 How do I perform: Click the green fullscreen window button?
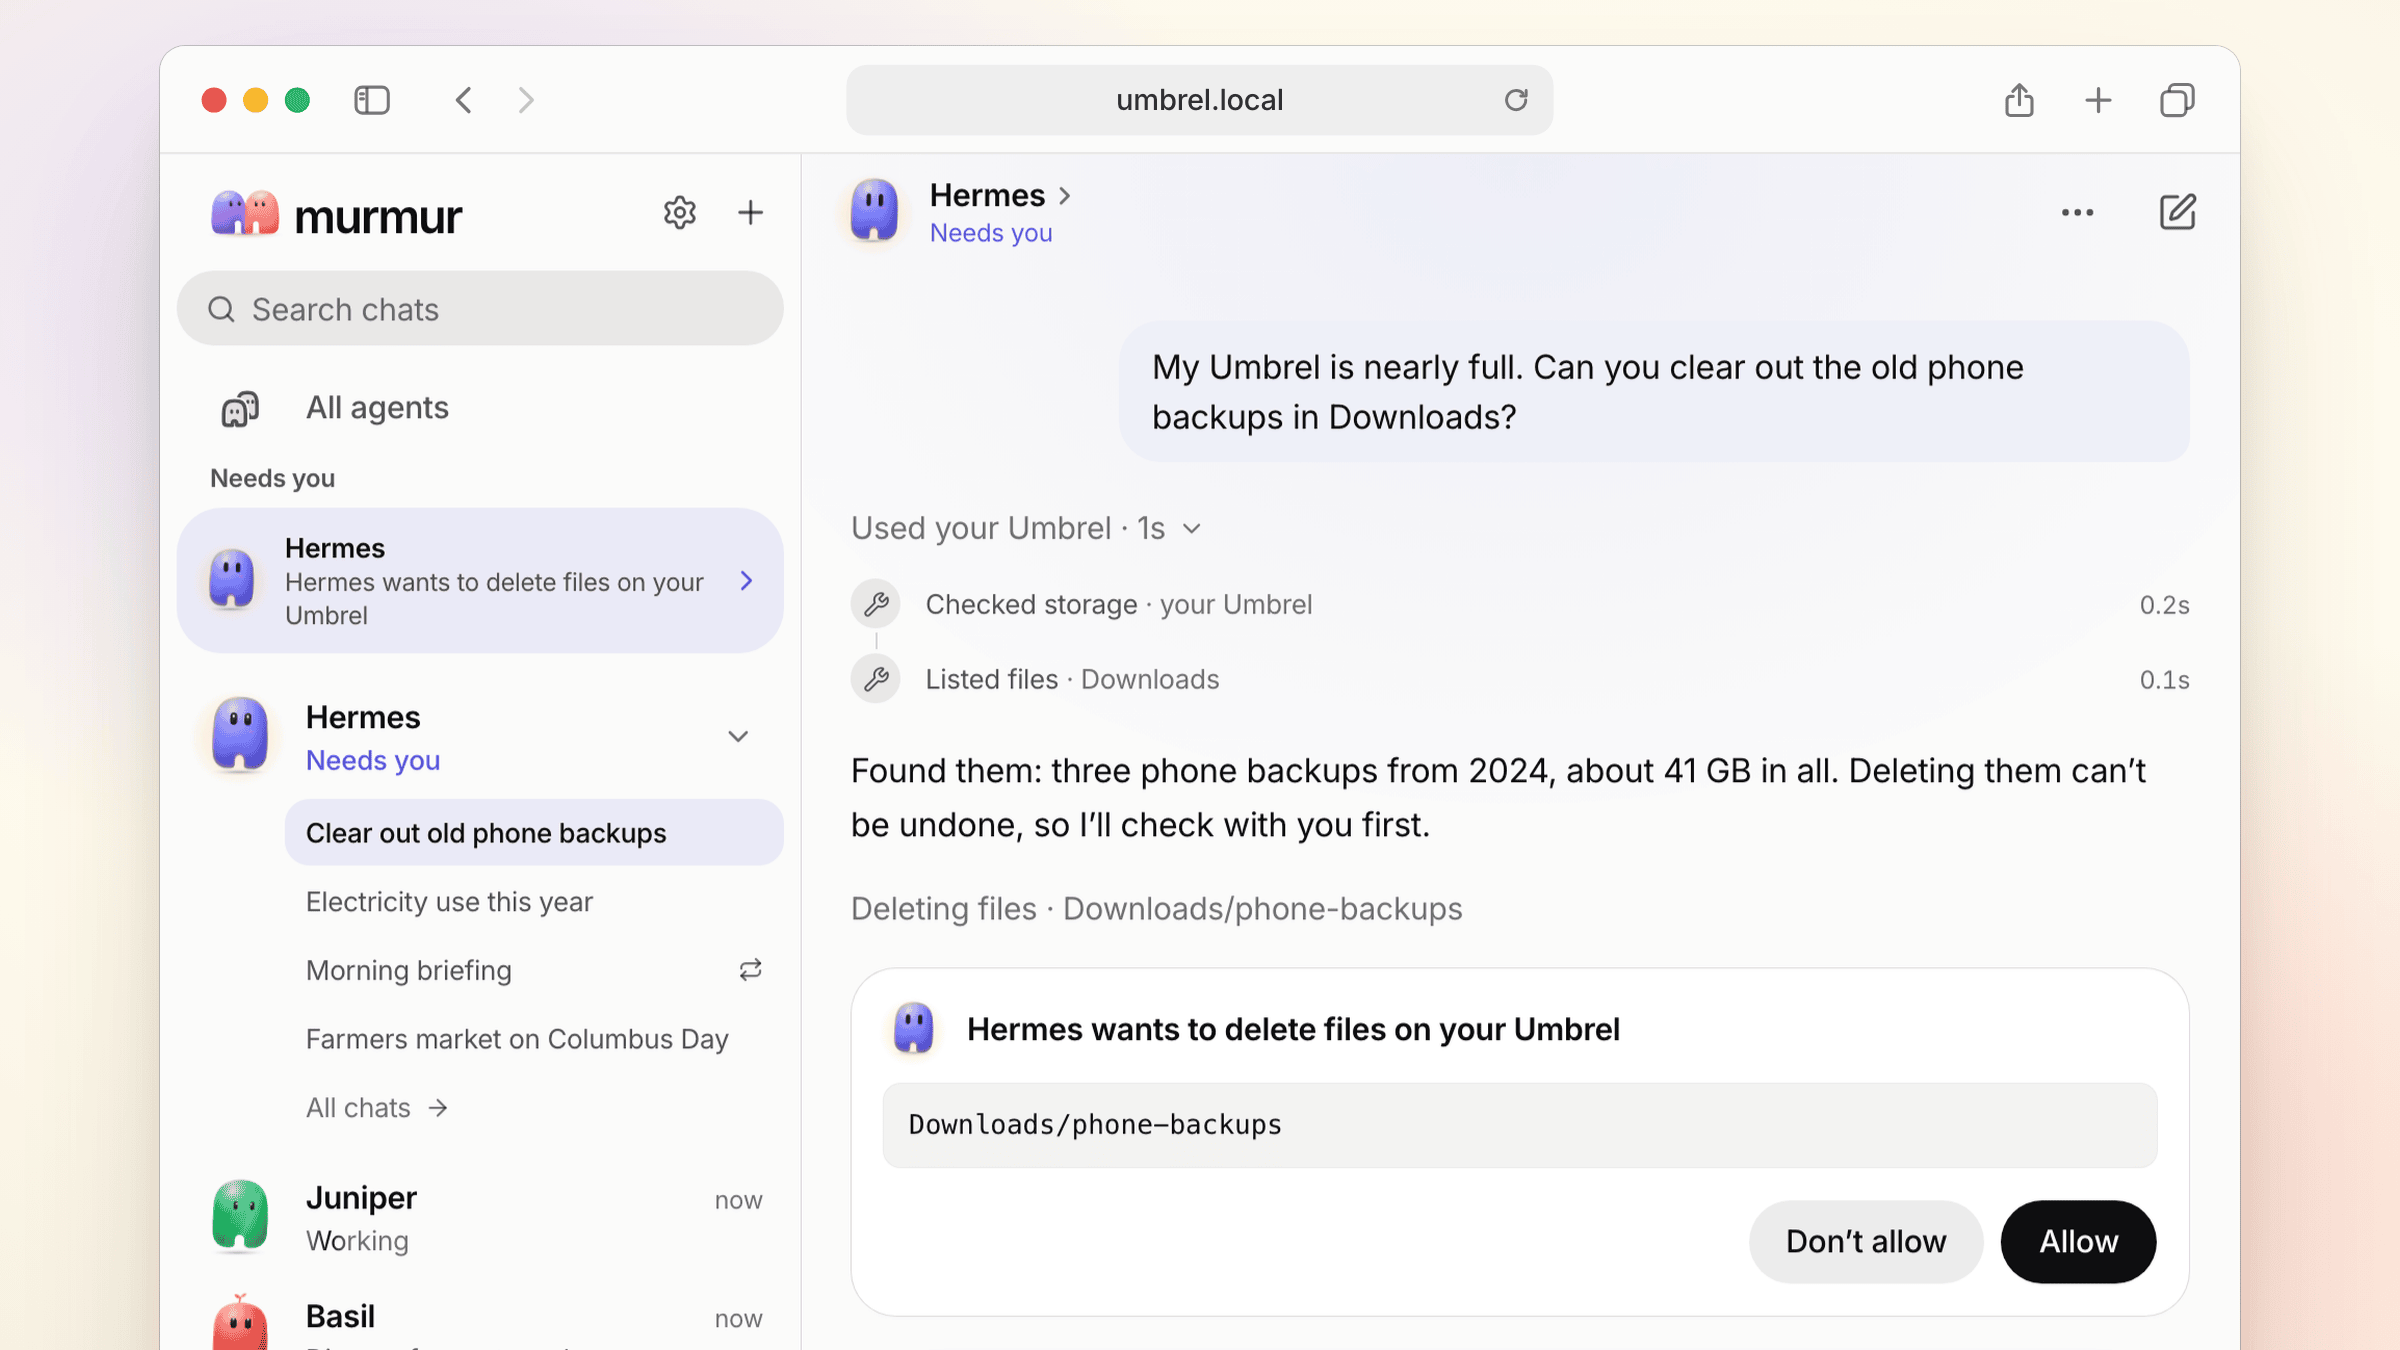[297, 100]
